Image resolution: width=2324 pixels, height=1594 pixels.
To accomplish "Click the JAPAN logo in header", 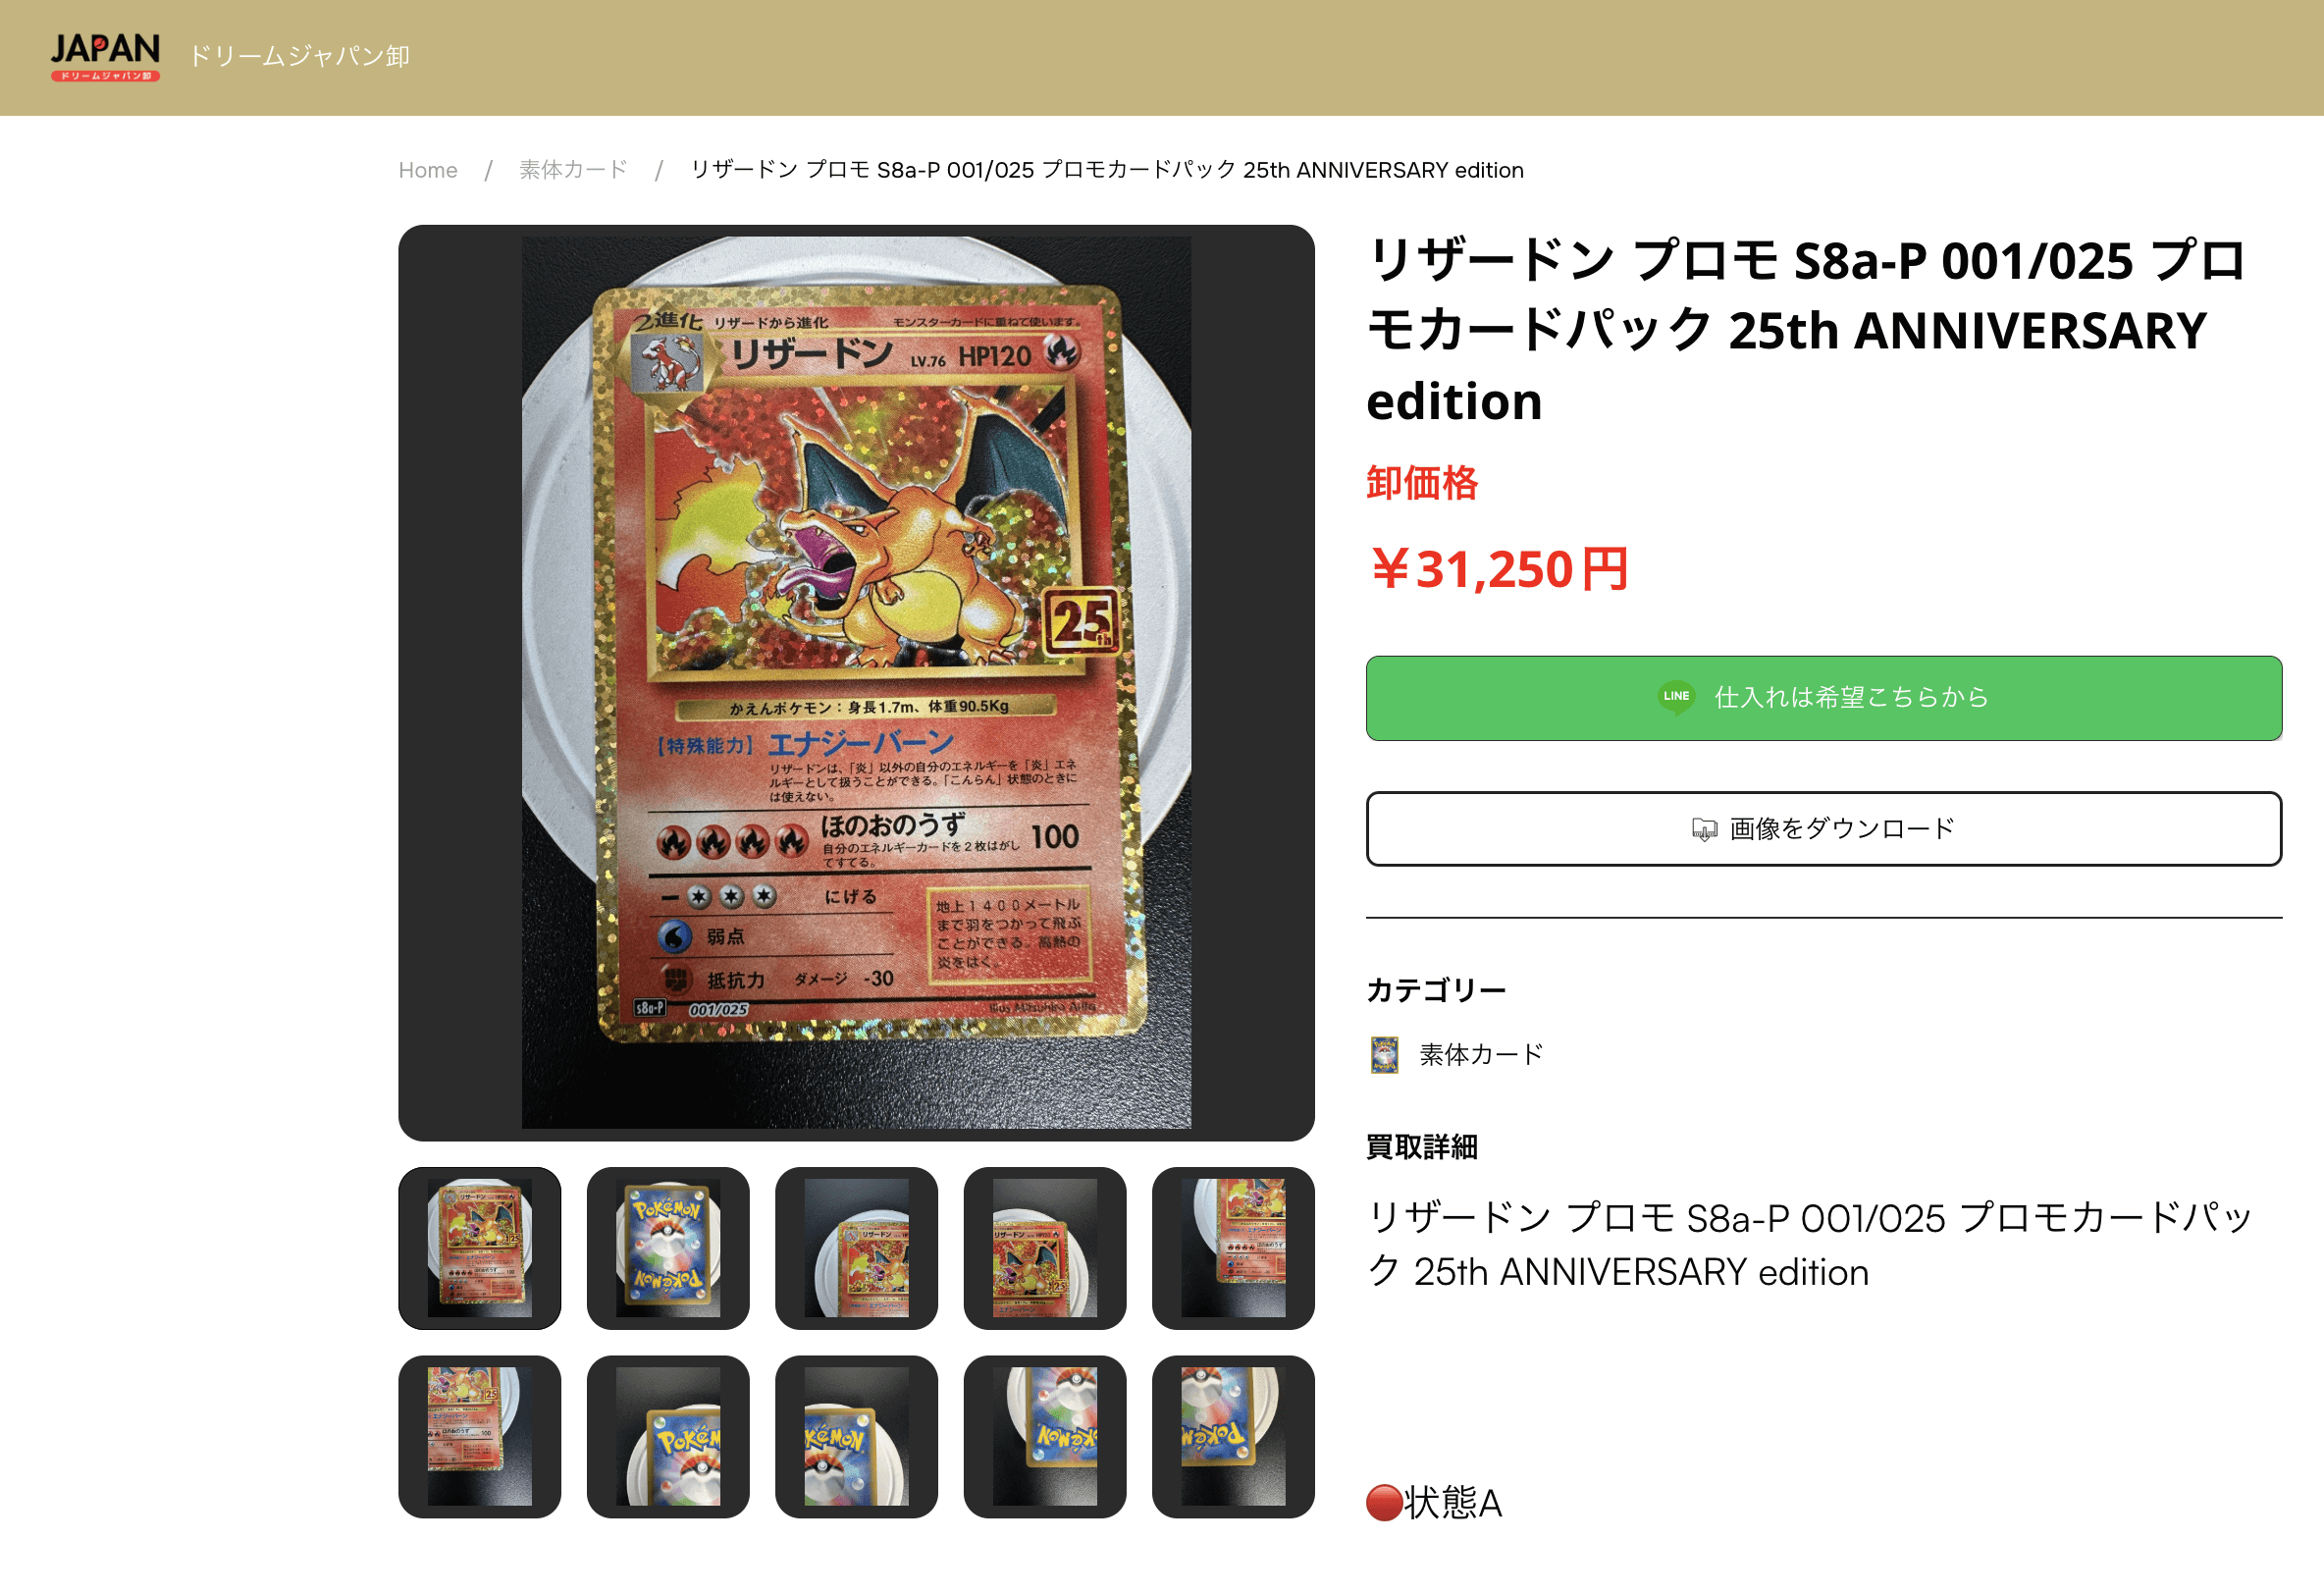I will tap(105, 57).
